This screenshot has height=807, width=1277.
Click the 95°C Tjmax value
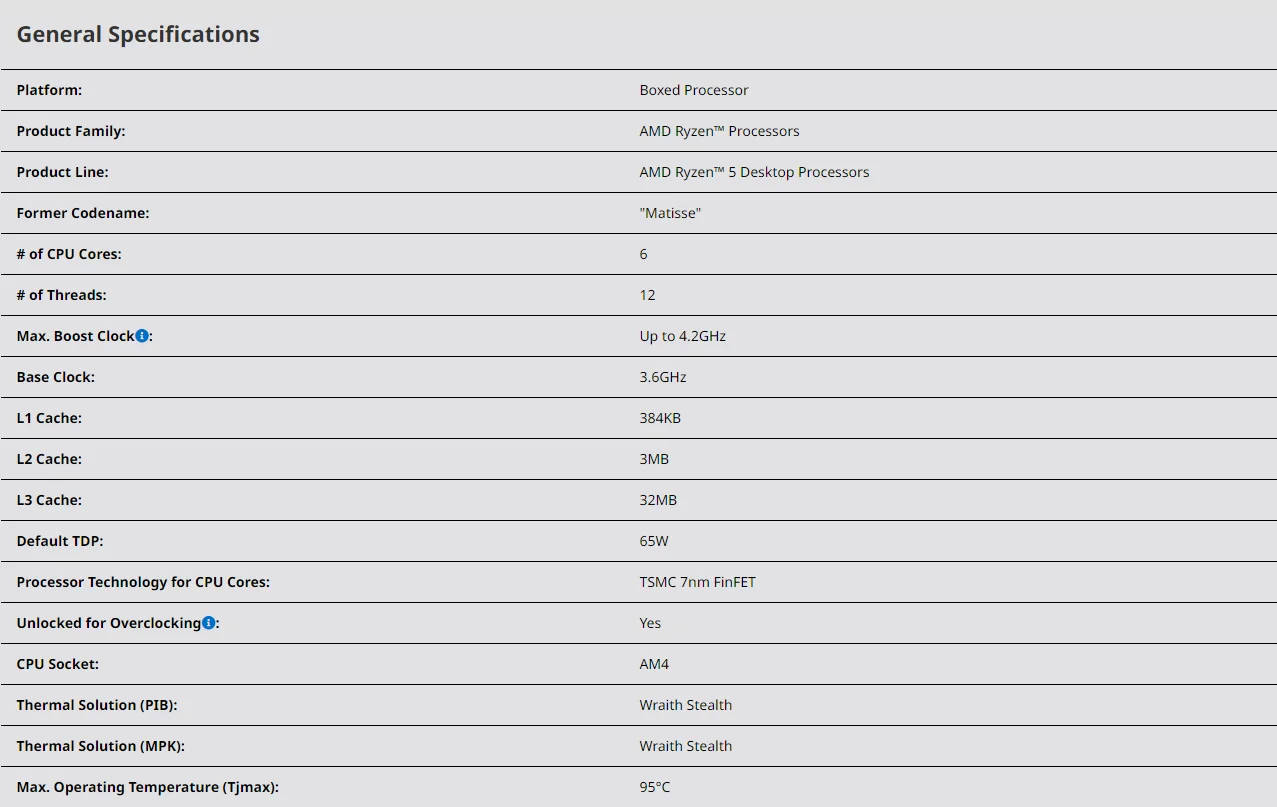pos(655,787)
